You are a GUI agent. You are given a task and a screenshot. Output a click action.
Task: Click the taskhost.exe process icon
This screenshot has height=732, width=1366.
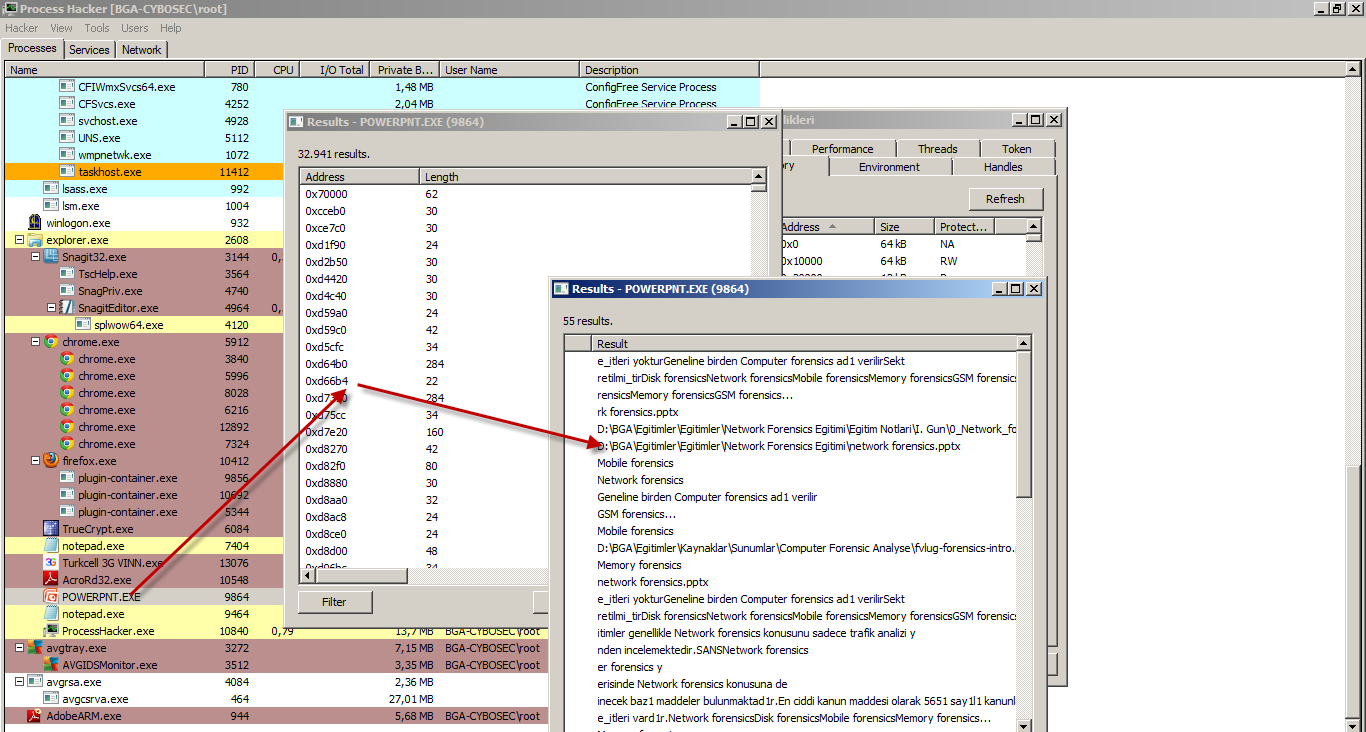[x=67, y=172]
